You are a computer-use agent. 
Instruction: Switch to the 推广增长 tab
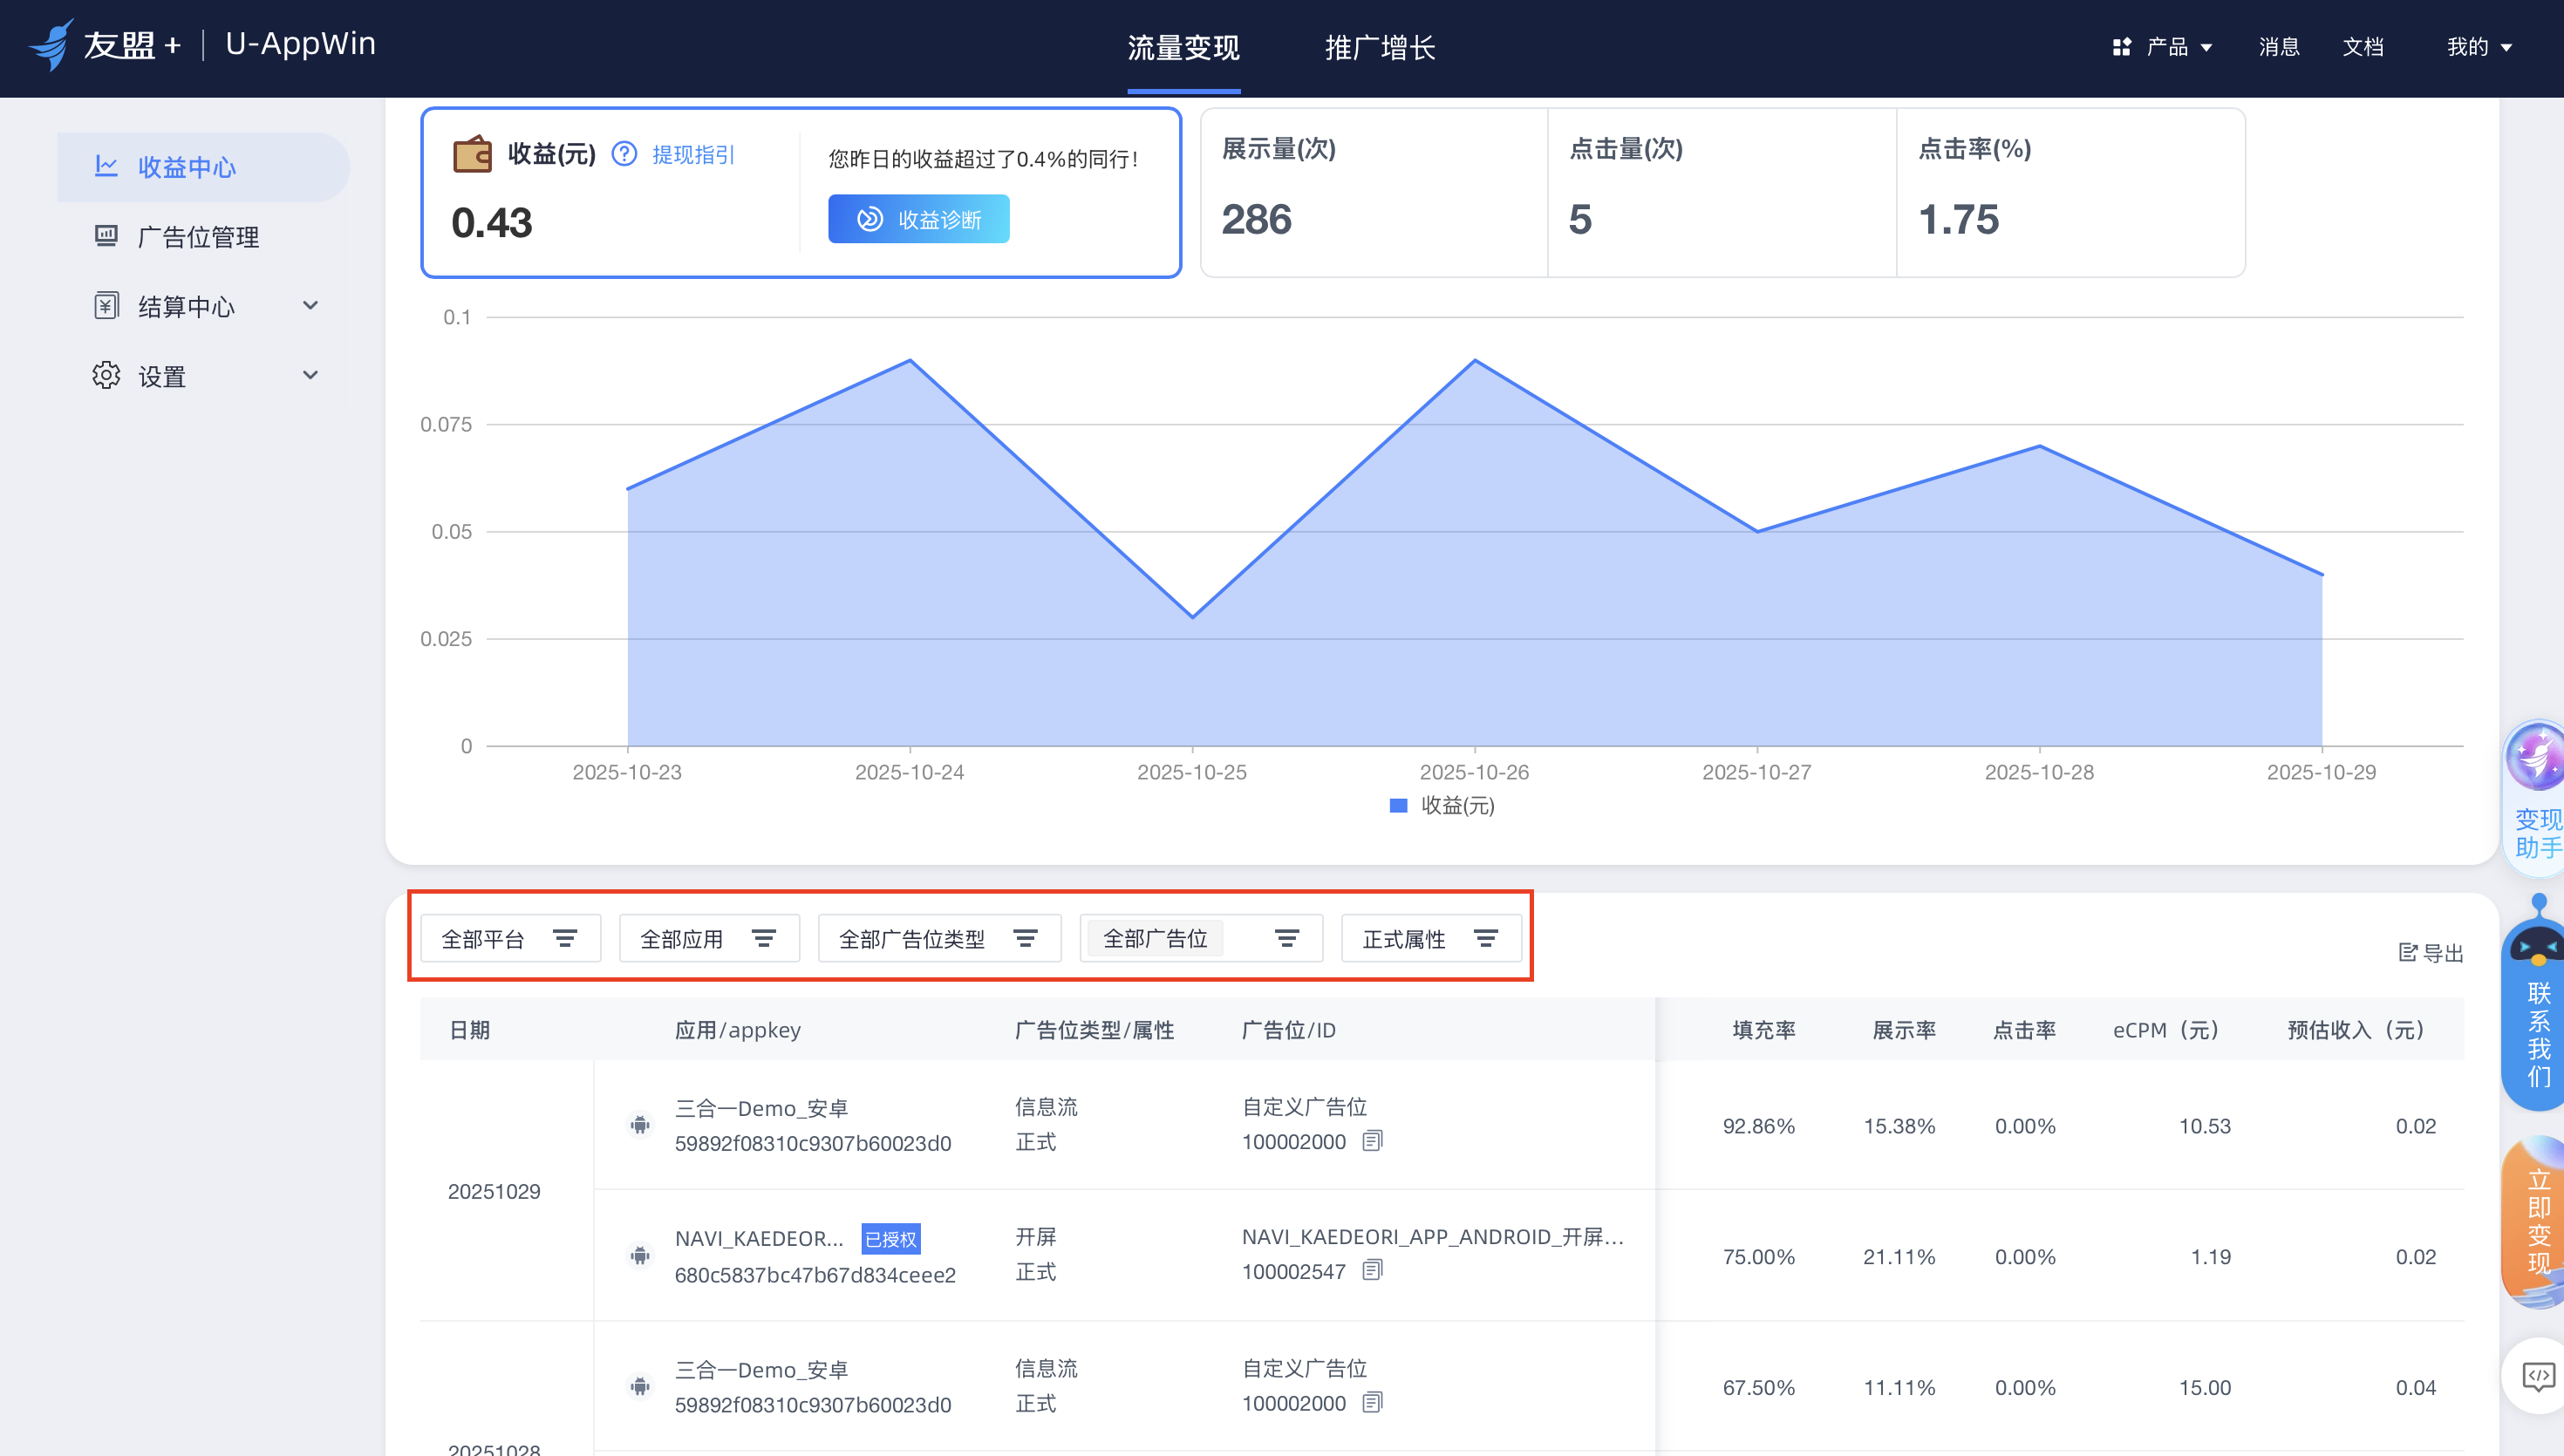click(1380, 47)
